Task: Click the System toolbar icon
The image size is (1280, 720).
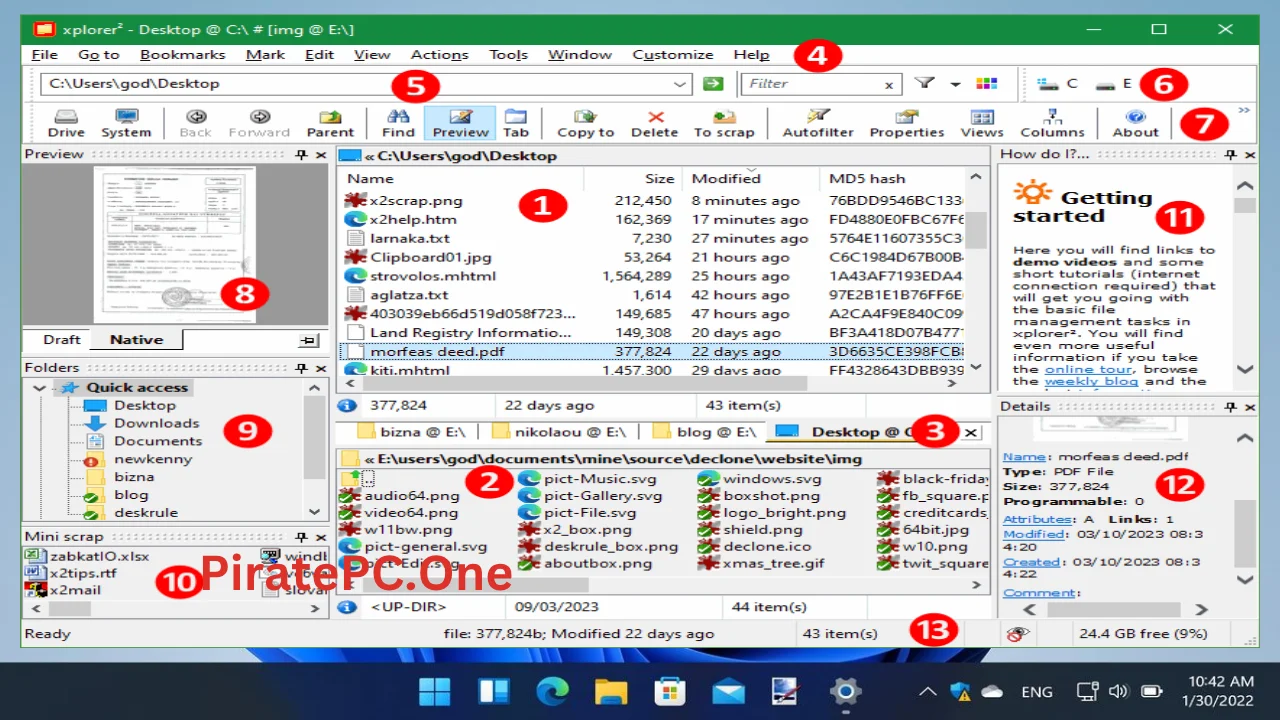Action: coord(126,123)
